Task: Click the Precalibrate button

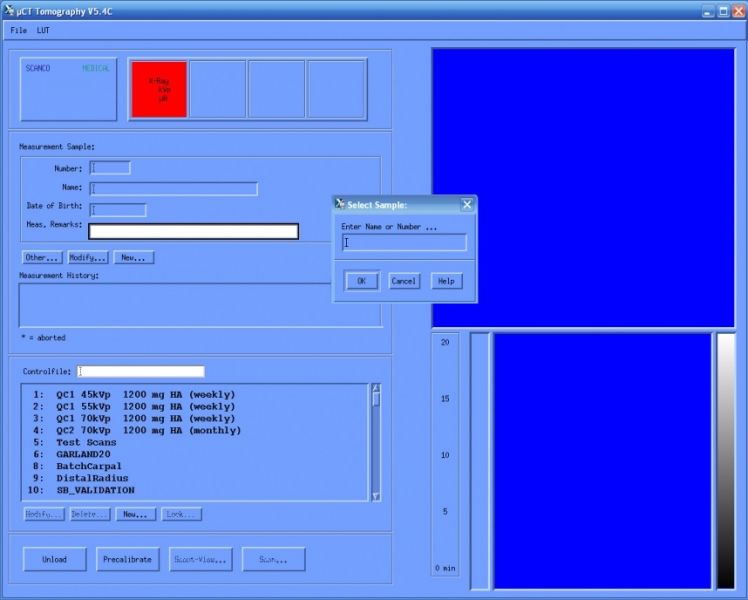Action: pos(127,559)
